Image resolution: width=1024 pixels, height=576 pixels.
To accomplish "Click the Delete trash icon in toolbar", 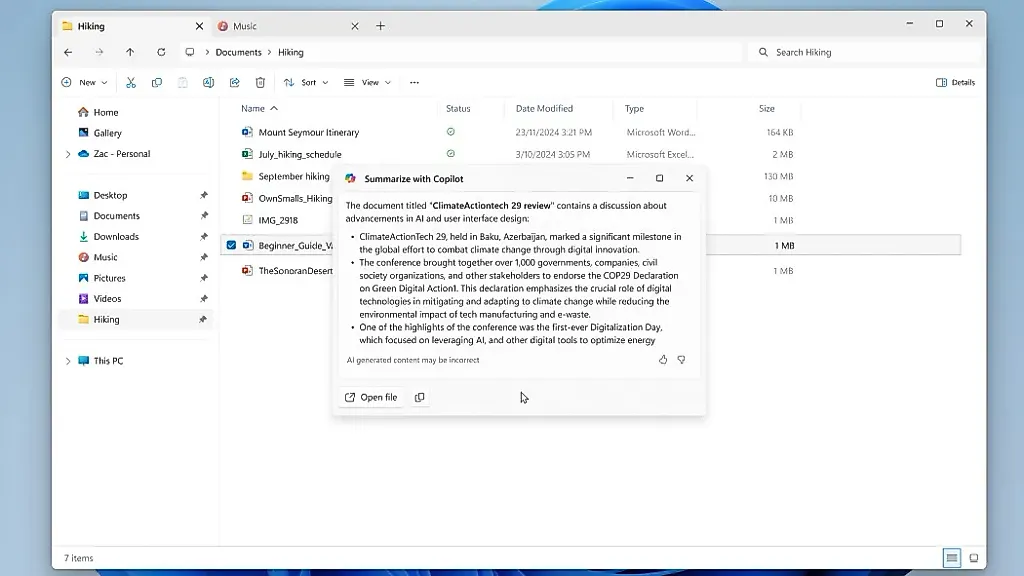I will 260,82.
